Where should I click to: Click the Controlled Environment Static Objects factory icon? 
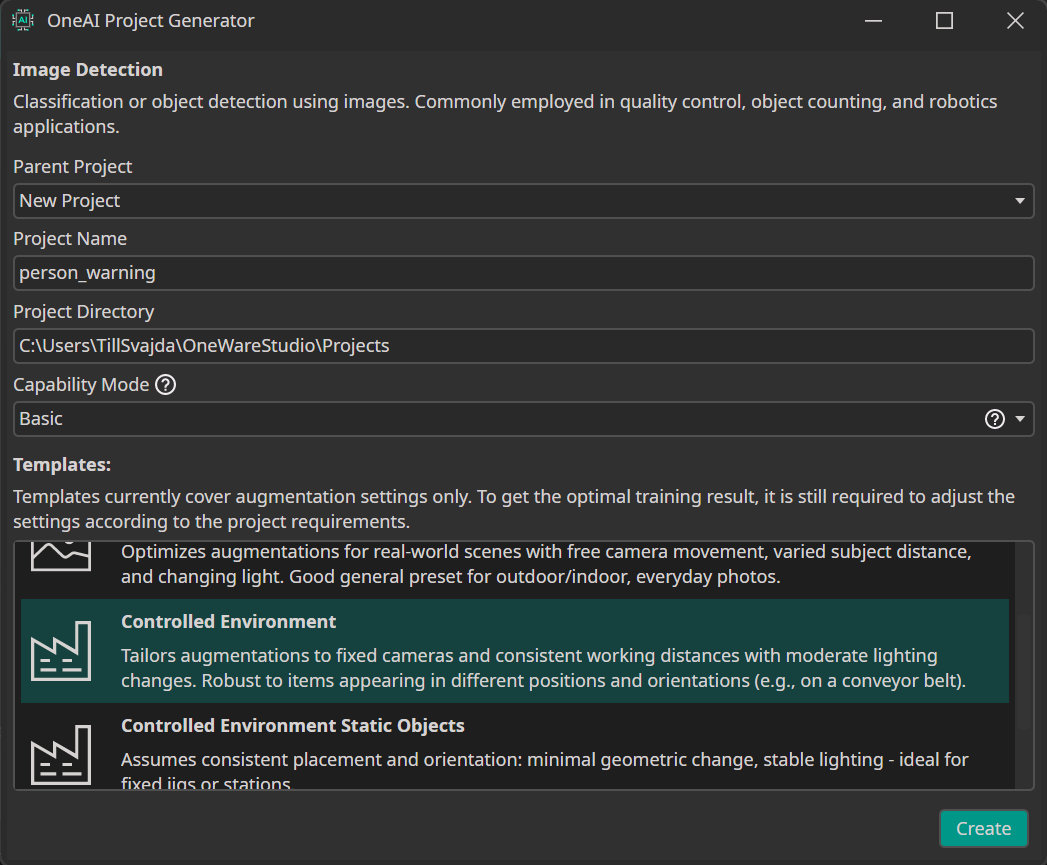pyautogui.click(x=61, y=755)
